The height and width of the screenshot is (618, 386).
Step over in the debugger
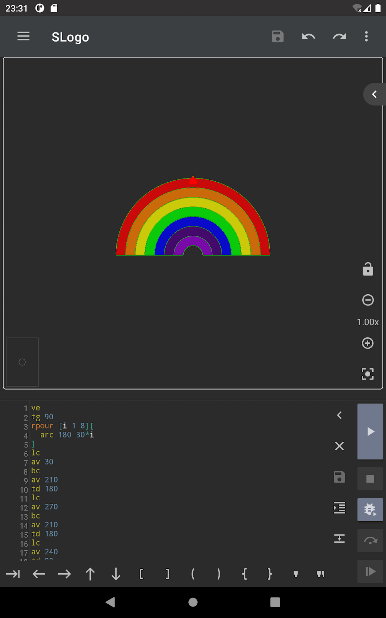pos(370,540)
